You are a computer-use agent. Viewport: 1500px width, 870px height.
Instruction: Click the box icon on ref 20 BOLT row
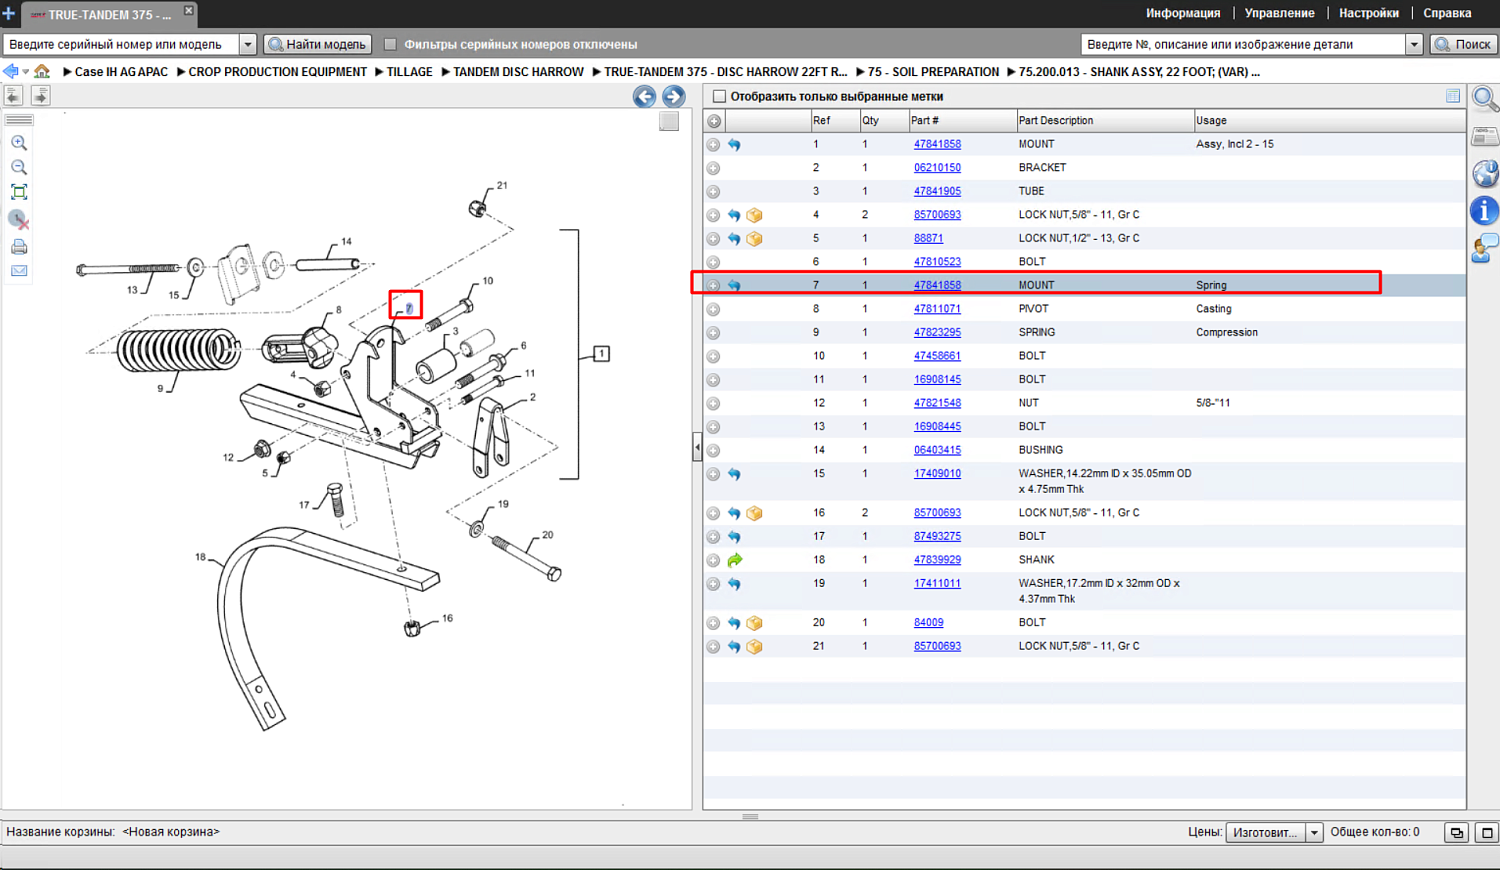click(755, 623)
